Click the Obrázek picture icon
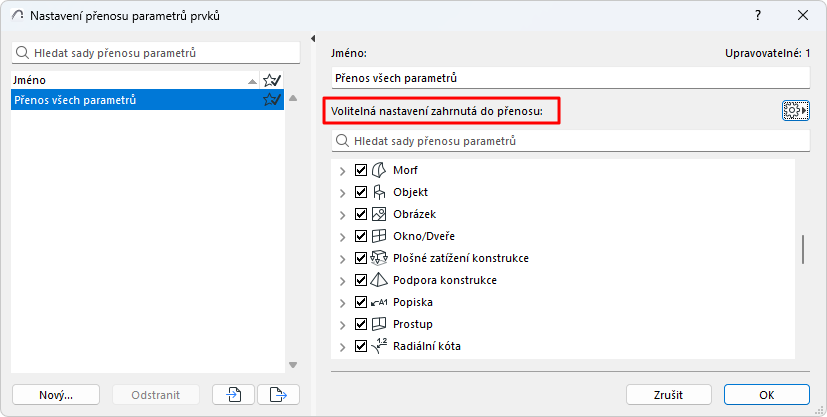Screen dimensions: 827x417 pyautogui.click(x=379, y=214)
